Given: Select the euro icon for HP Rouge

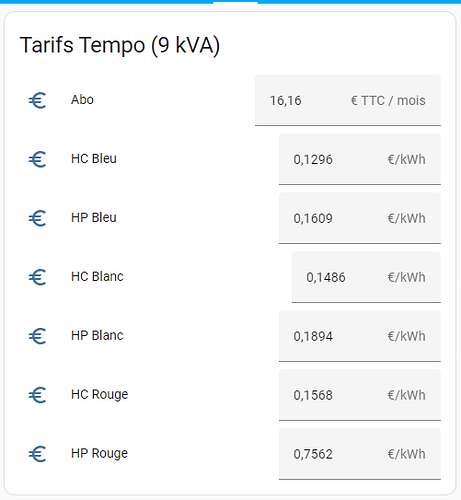Looking at the screenshot, I should pyautogui.click(x=37, y=454).
